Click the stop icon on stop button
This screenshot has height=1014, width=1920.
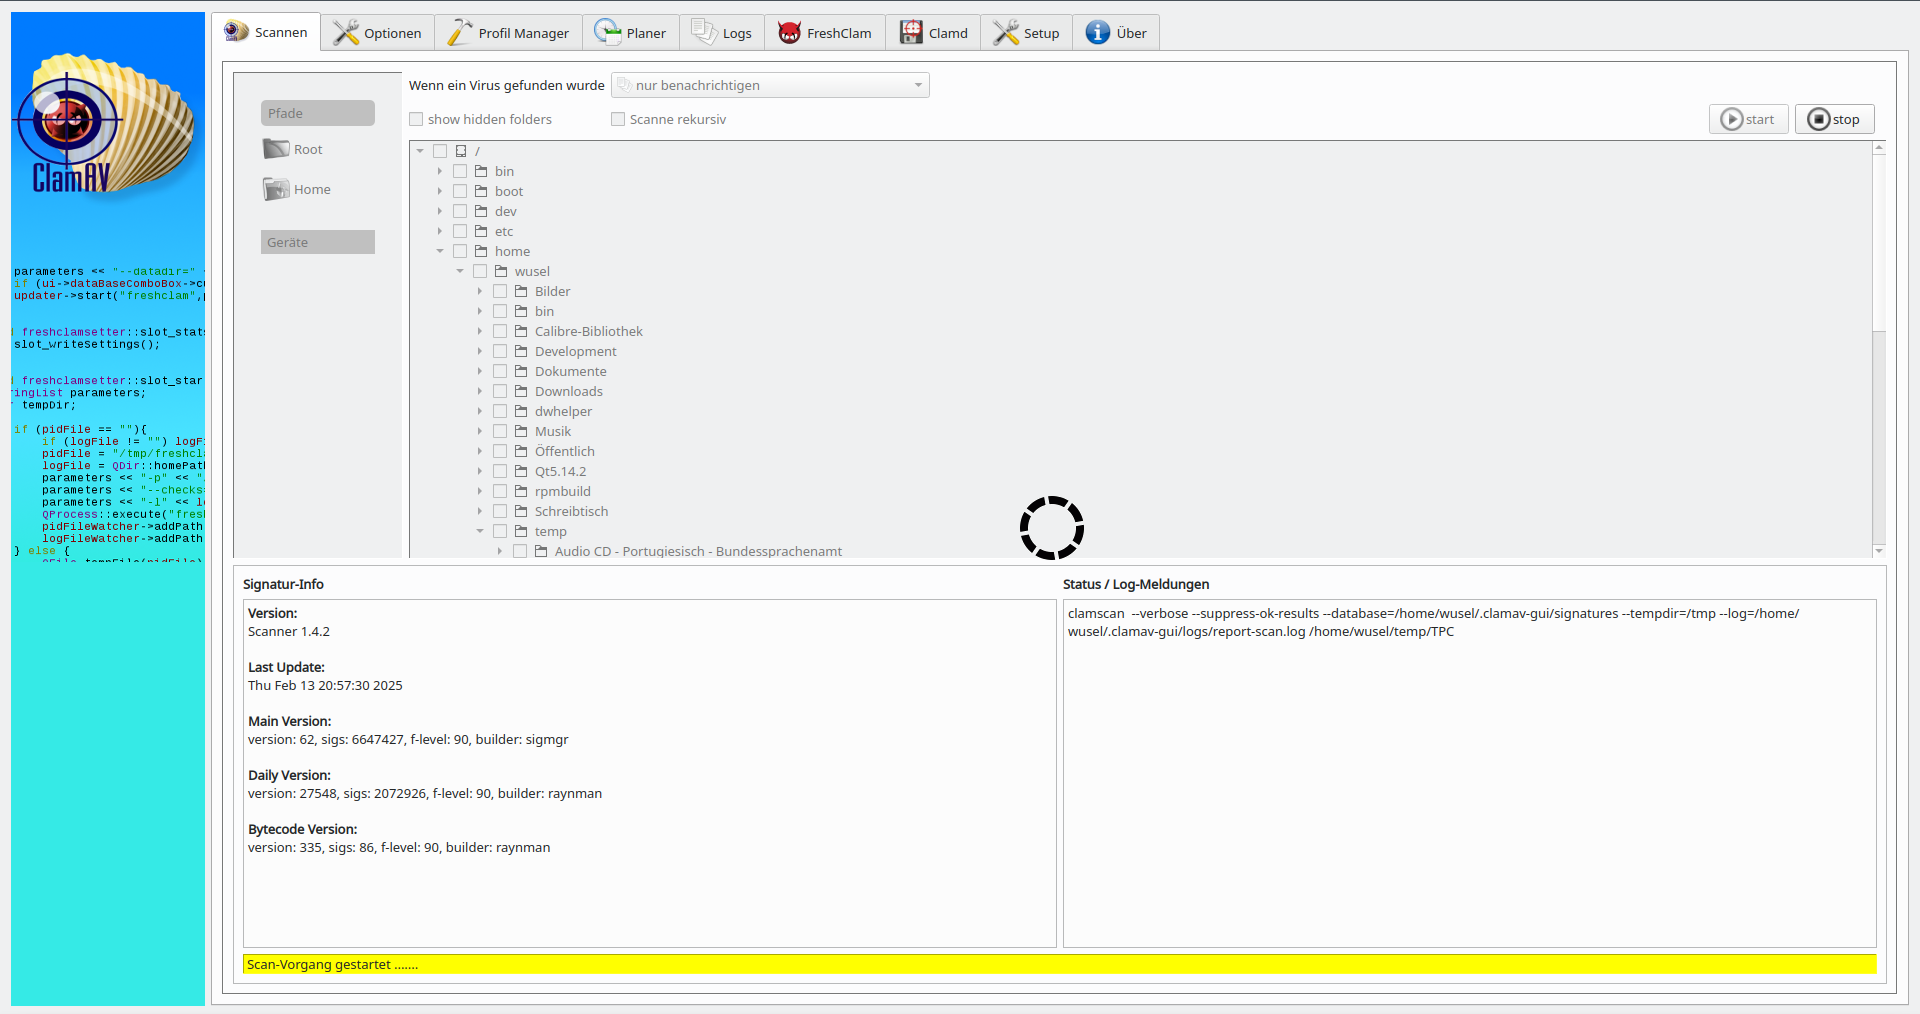(1819, 119)
